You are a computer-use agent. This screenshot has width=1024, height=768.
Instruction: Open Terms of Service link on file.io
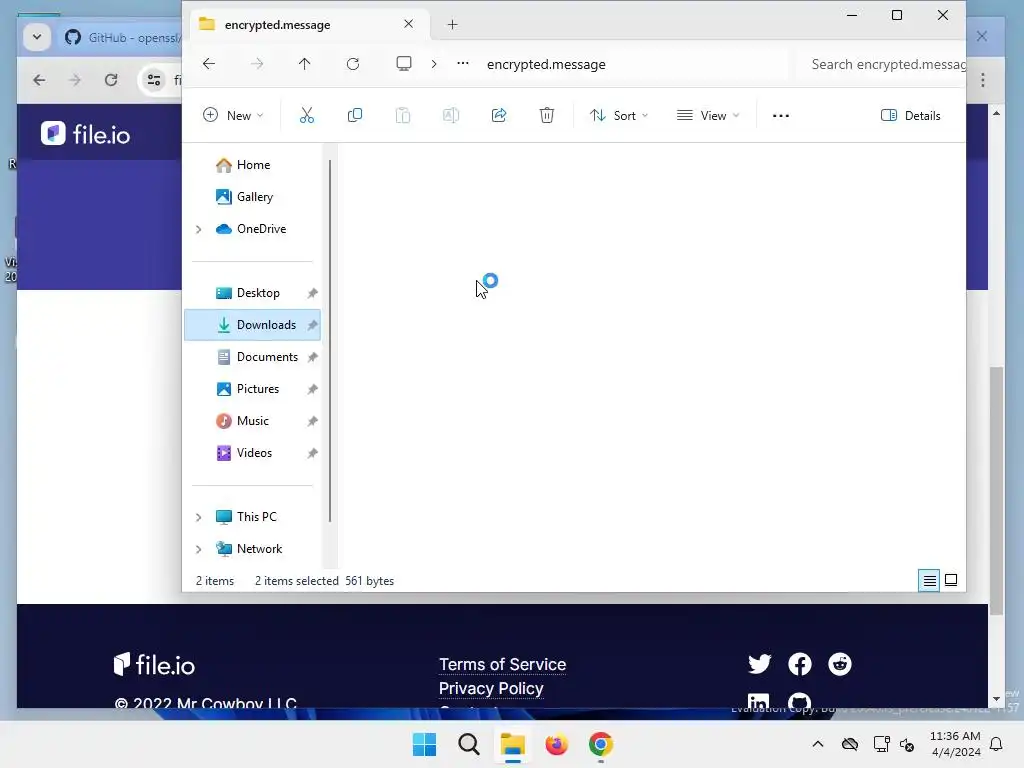point(502,664)
